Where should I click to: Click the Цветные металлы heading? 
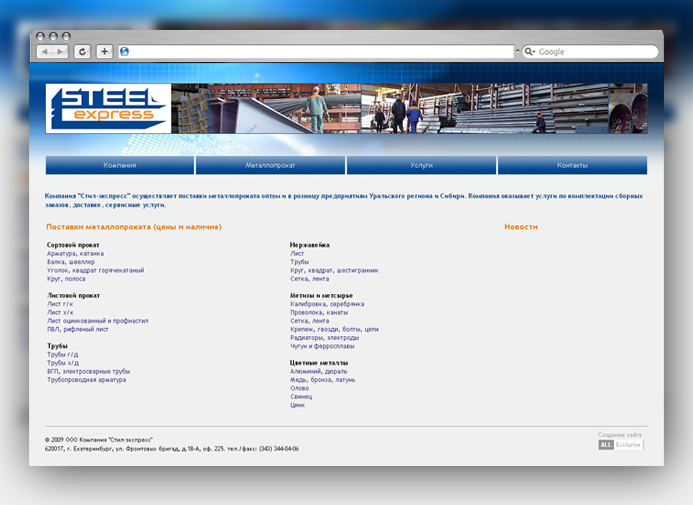coord(319,363)
